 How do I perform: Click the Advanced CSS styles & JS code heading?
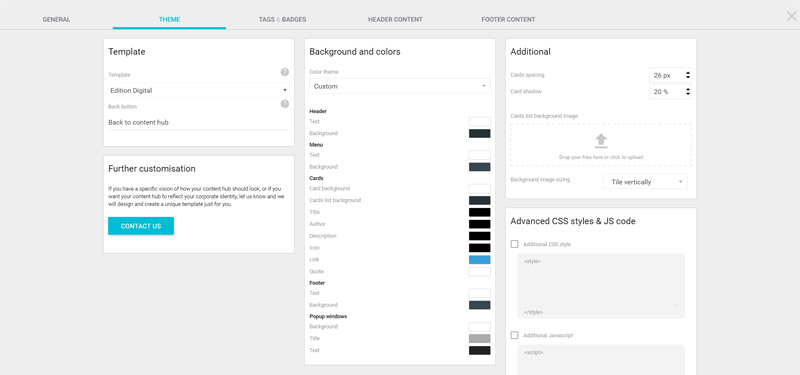click(x=573, y=221)
